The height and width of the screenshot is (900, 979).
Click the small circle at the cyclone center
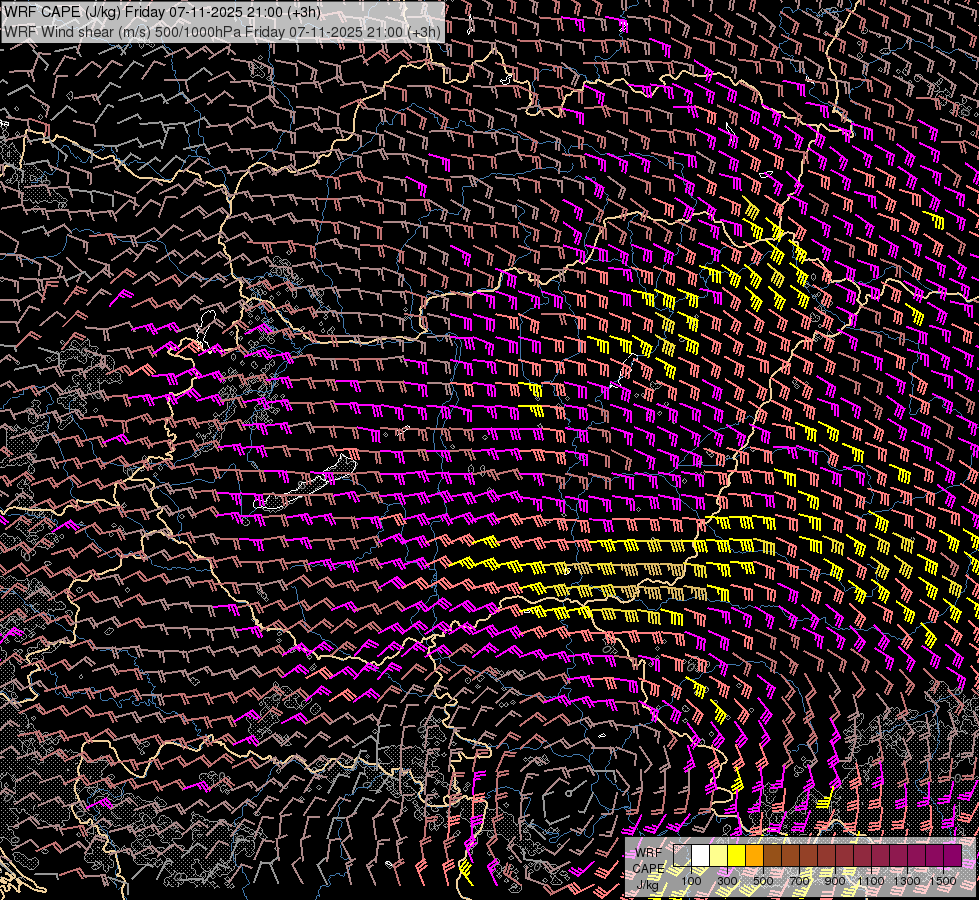[568, 794]
